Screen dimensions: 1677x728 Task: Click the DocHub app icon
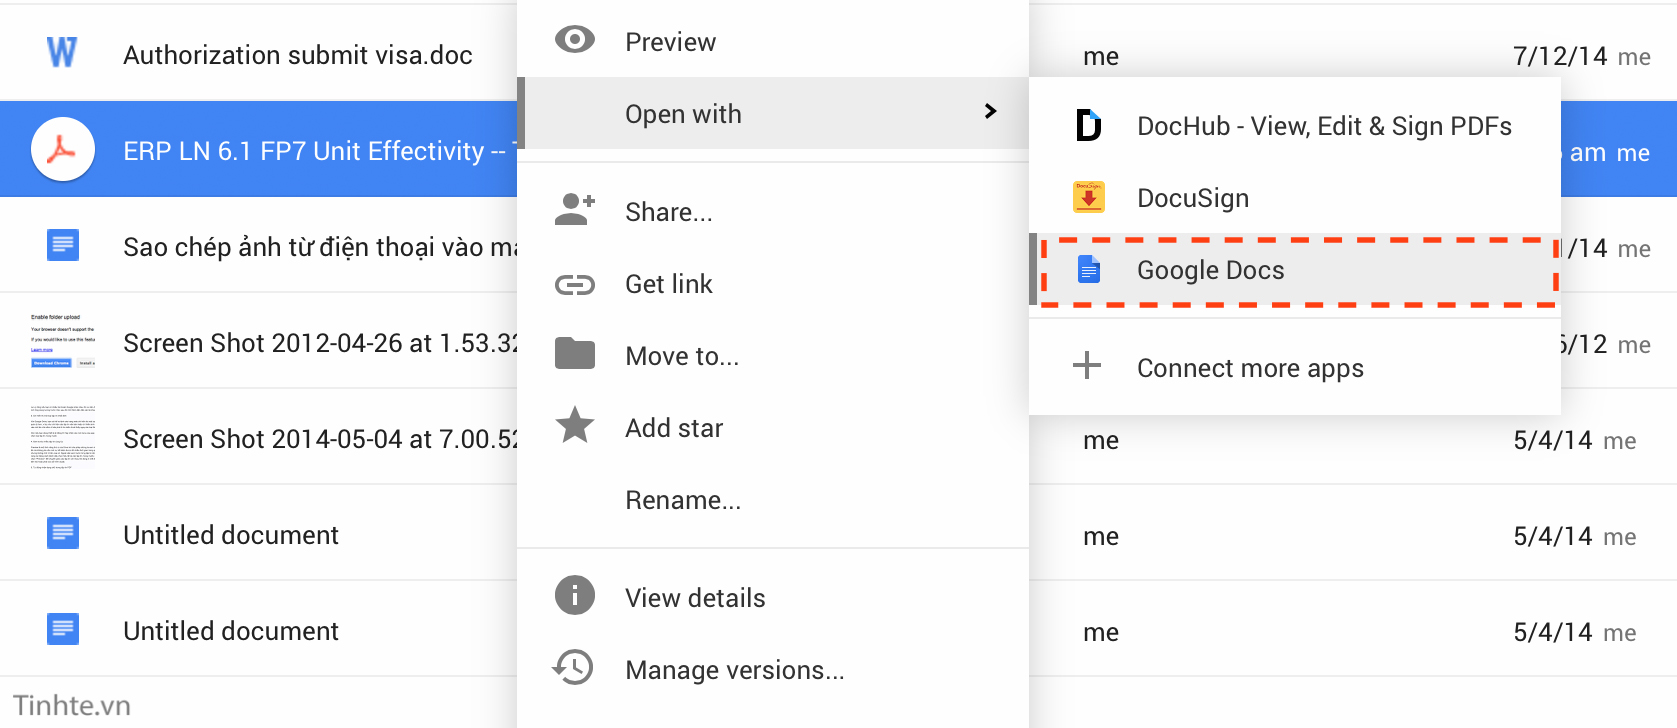point(1088,125)
